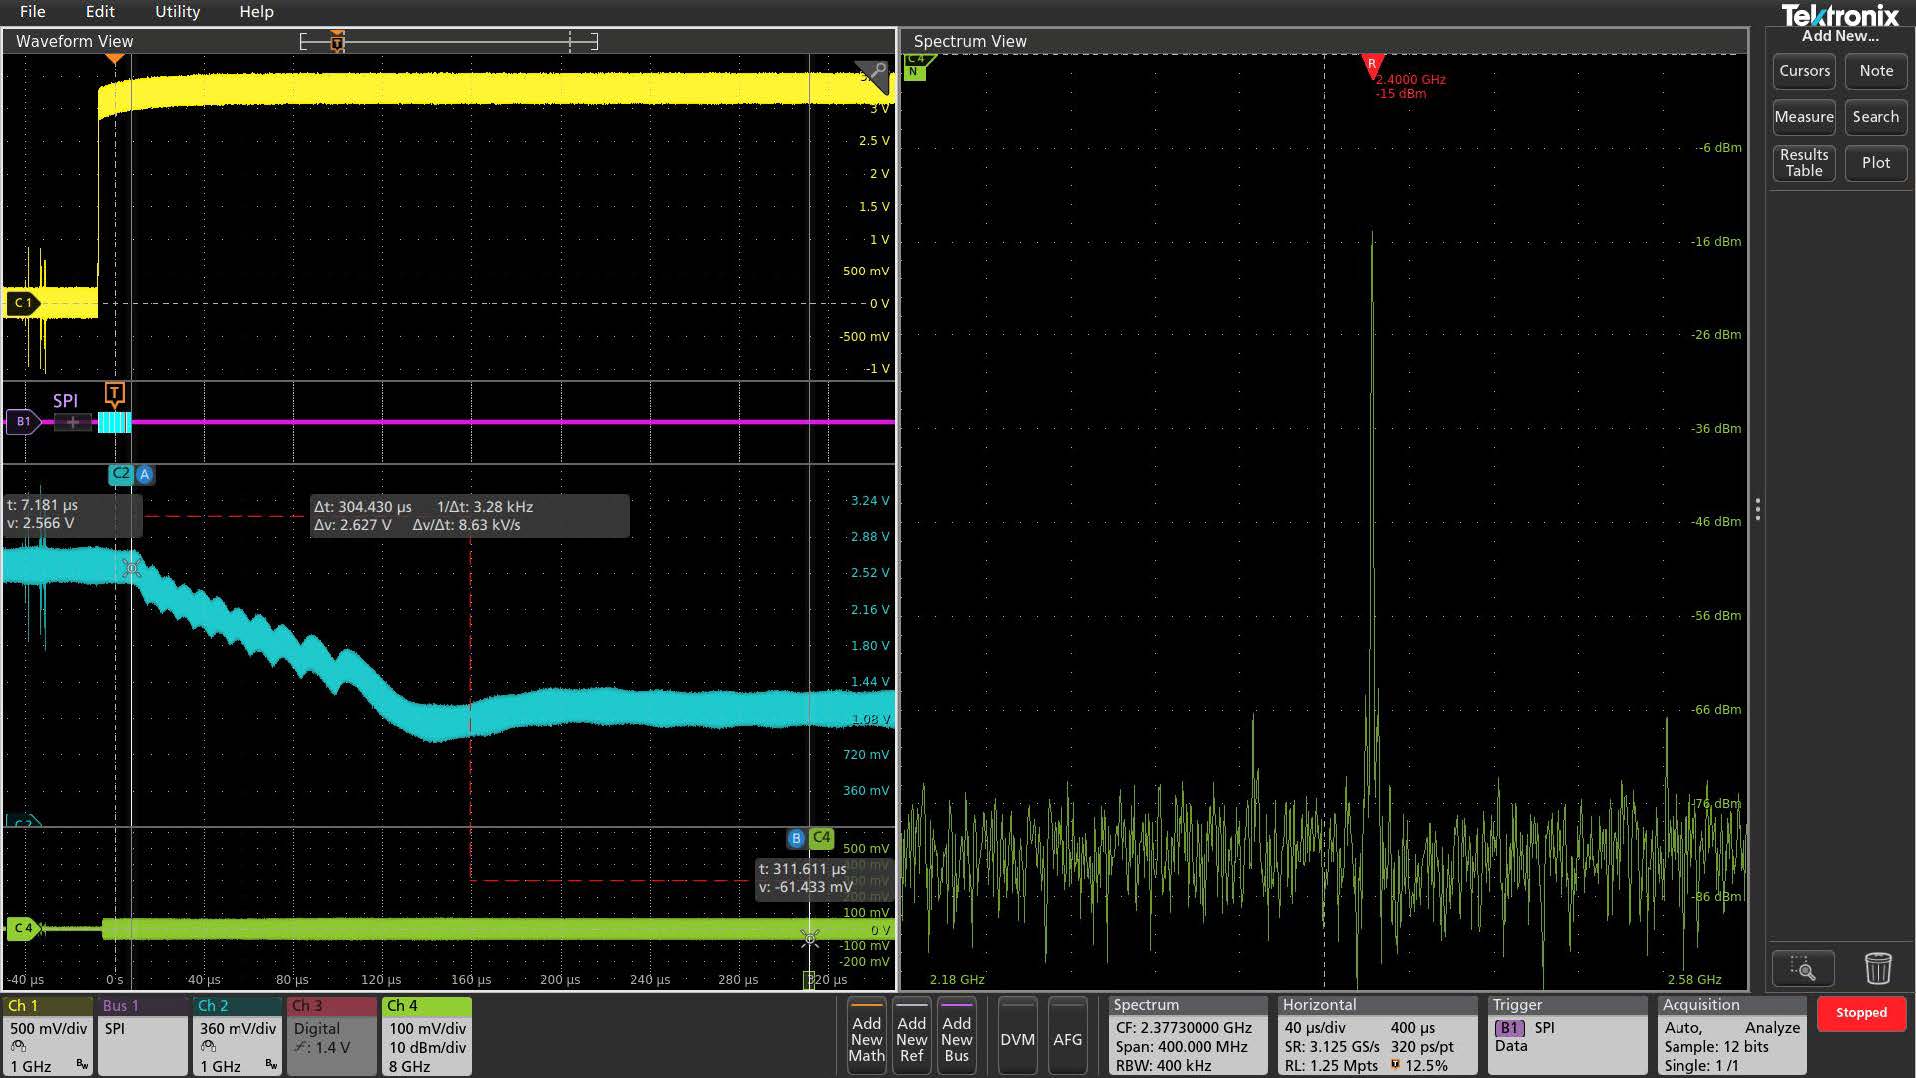The image size is (1916, 1078).
Task: Select the cursor A marker
Action: (145, 474)
